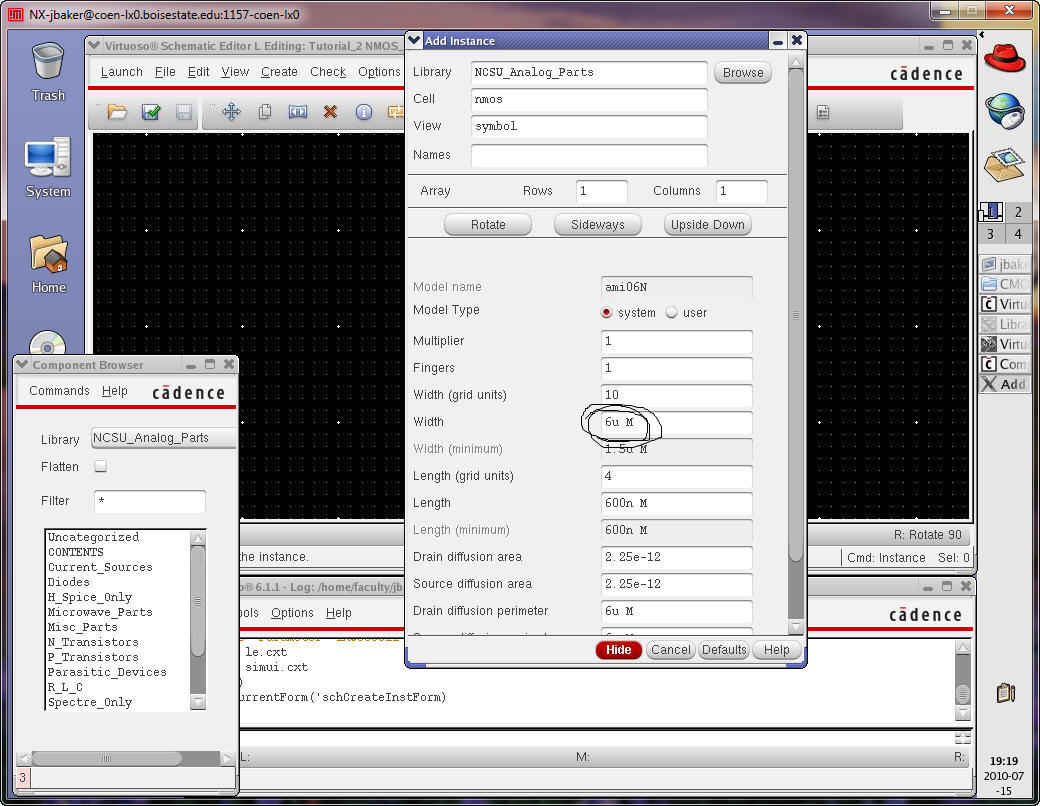The height and width of the screenshot is (806, 1040).
Task: Click the Delete red X toolbar icon
Action: 330,112
